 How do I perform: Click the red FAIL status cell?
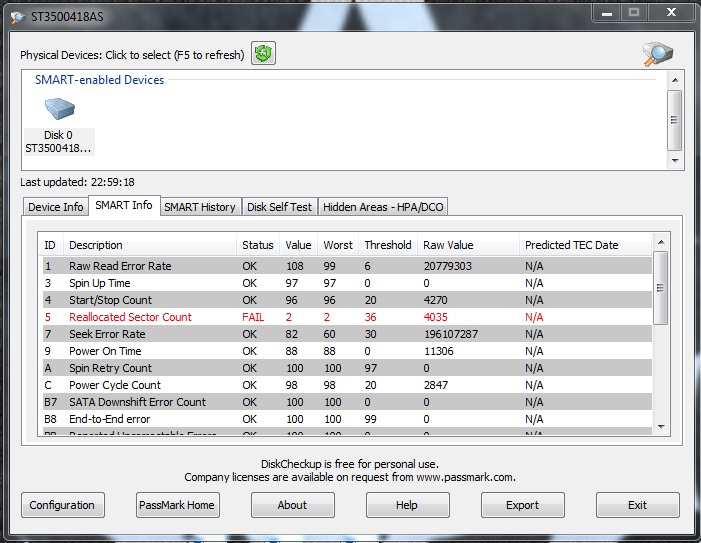coord(253,317)
